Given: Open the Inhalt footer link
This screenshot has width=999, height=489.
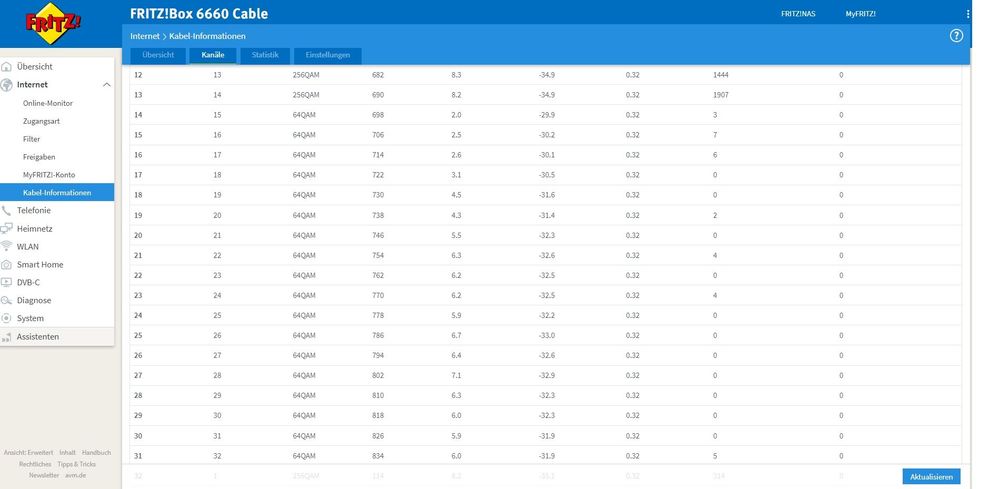Looking at the screenshot, I should point(68,453).
